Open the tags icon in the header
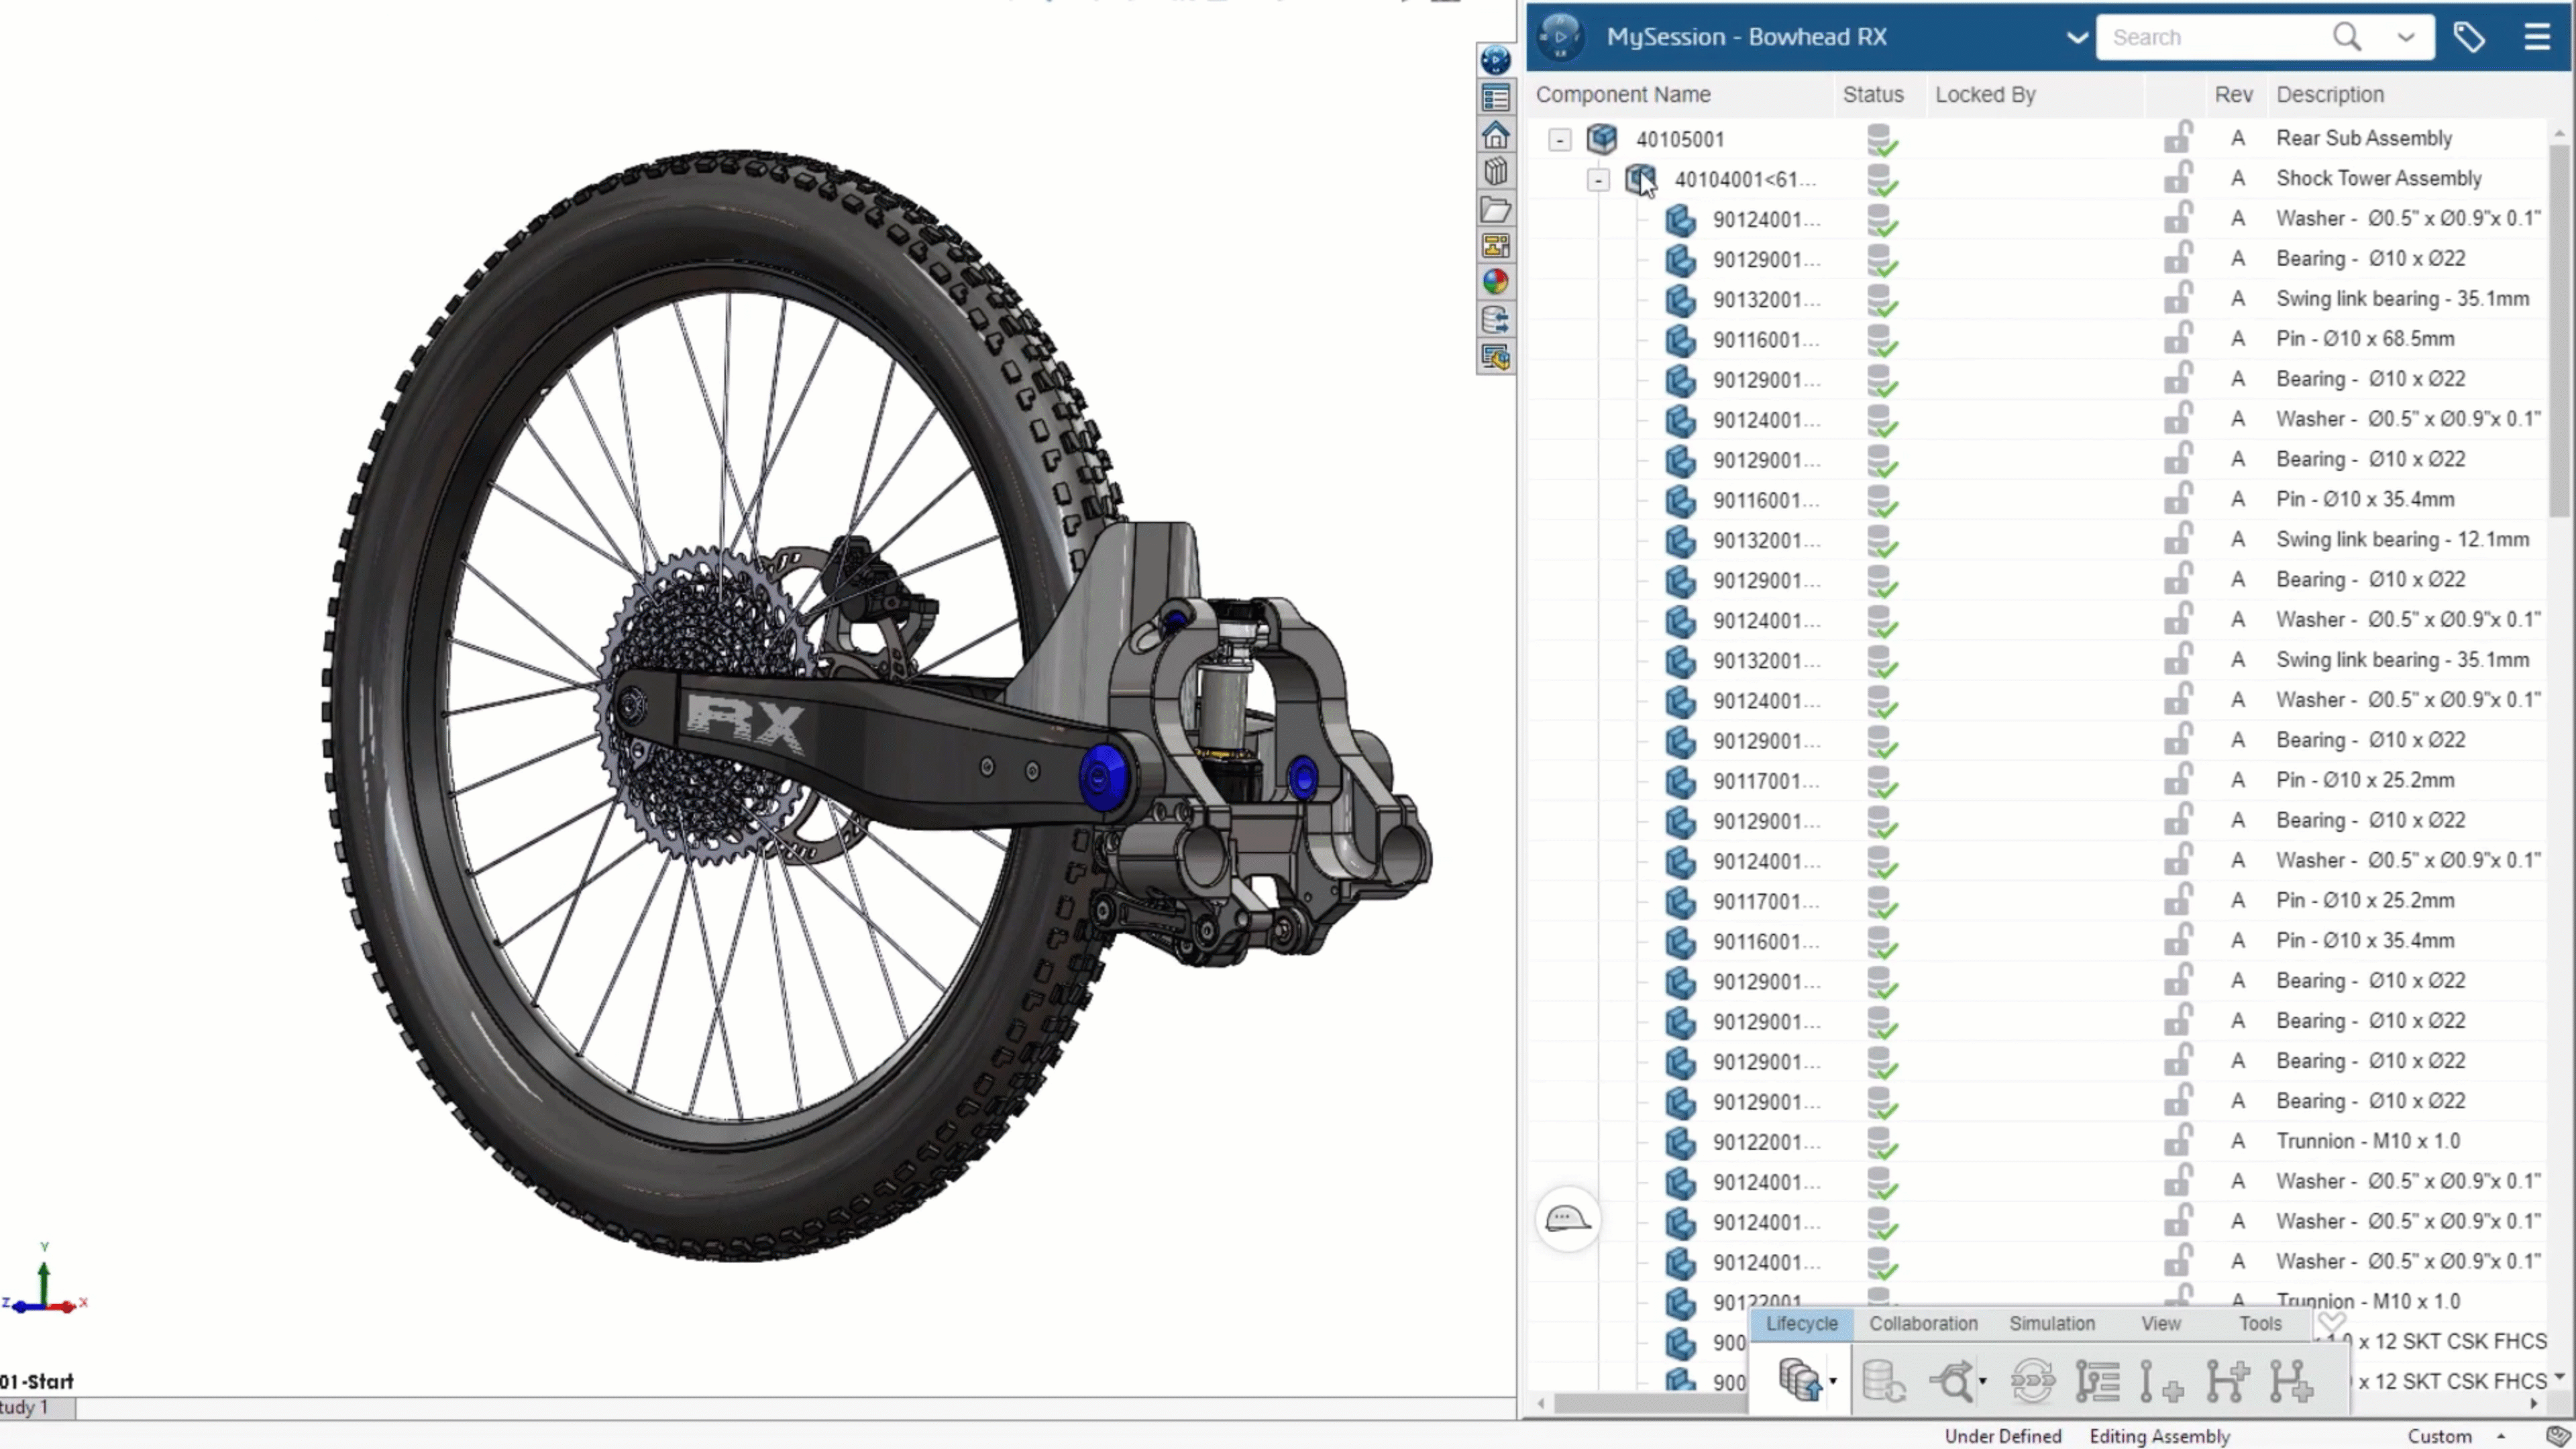The width and height of the screenshot is (2576, 1449). tap(2469, 37)
